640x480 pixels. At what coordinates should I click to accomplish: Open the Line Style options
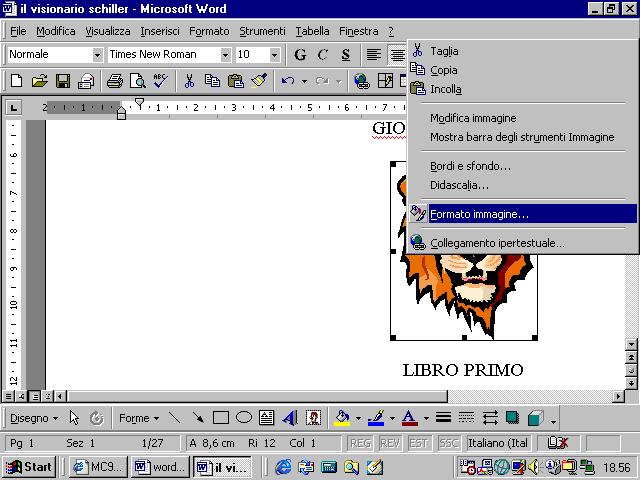point(443,417)
